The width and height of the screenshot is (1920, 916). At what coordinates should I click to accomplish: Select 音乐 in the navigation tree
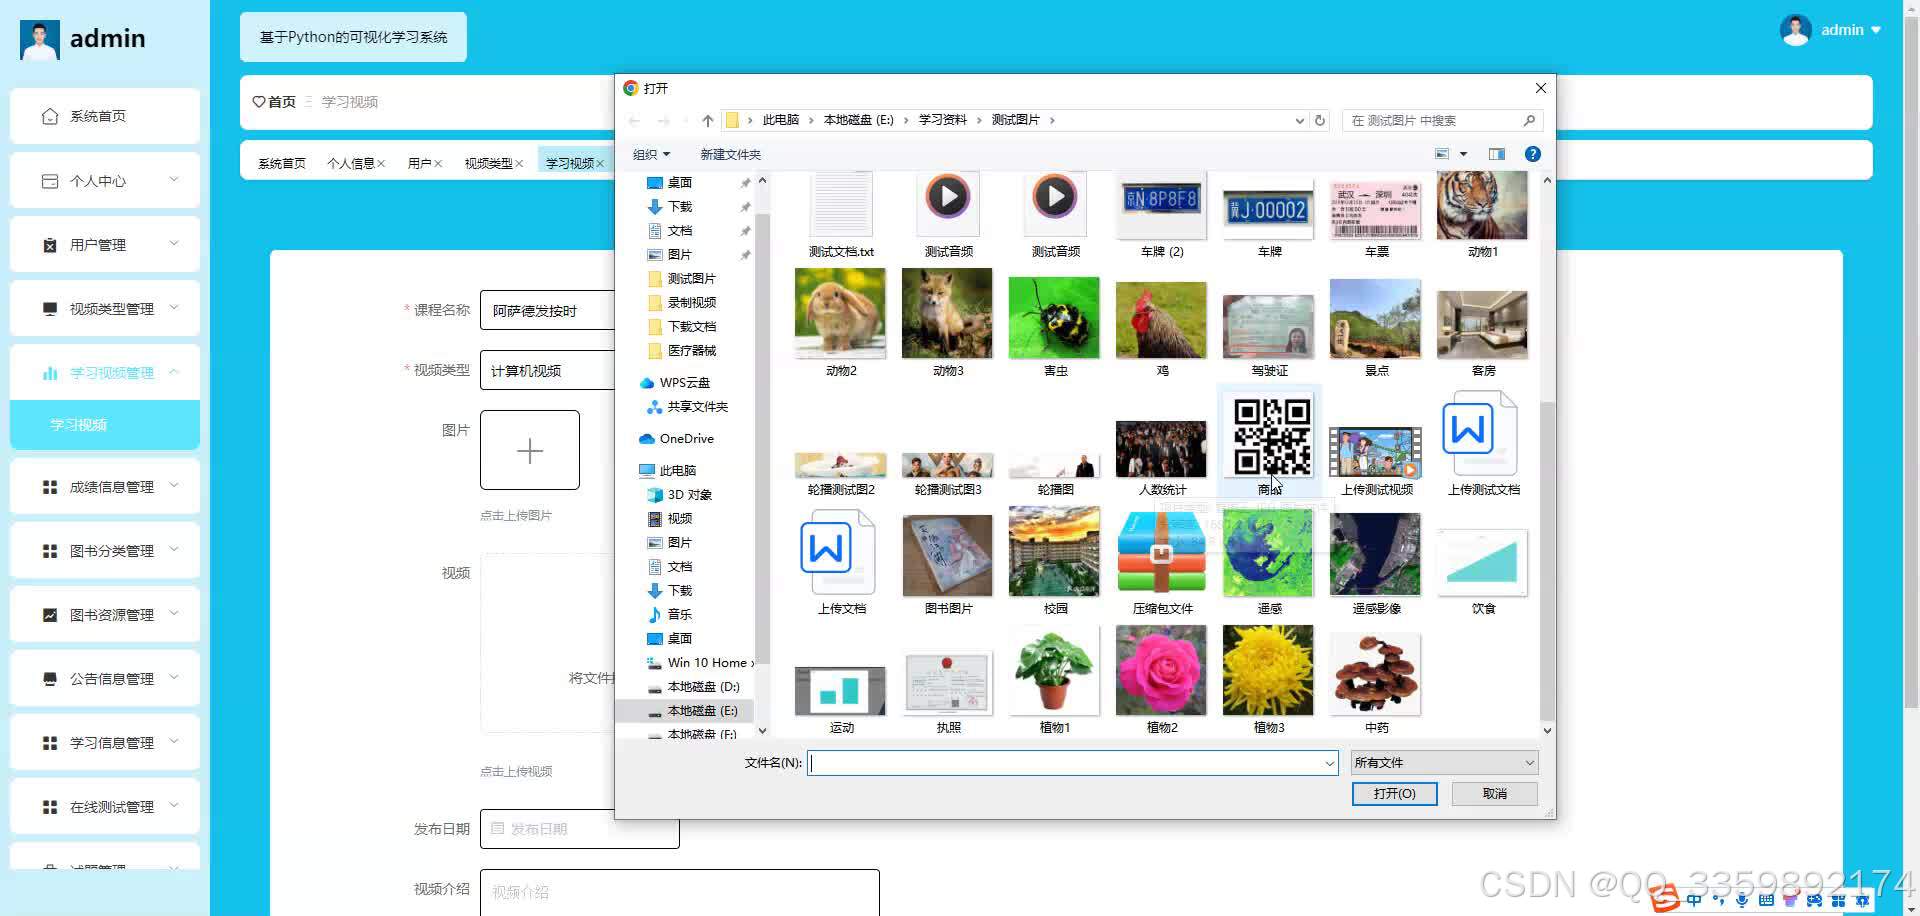[x=679, y=615]
